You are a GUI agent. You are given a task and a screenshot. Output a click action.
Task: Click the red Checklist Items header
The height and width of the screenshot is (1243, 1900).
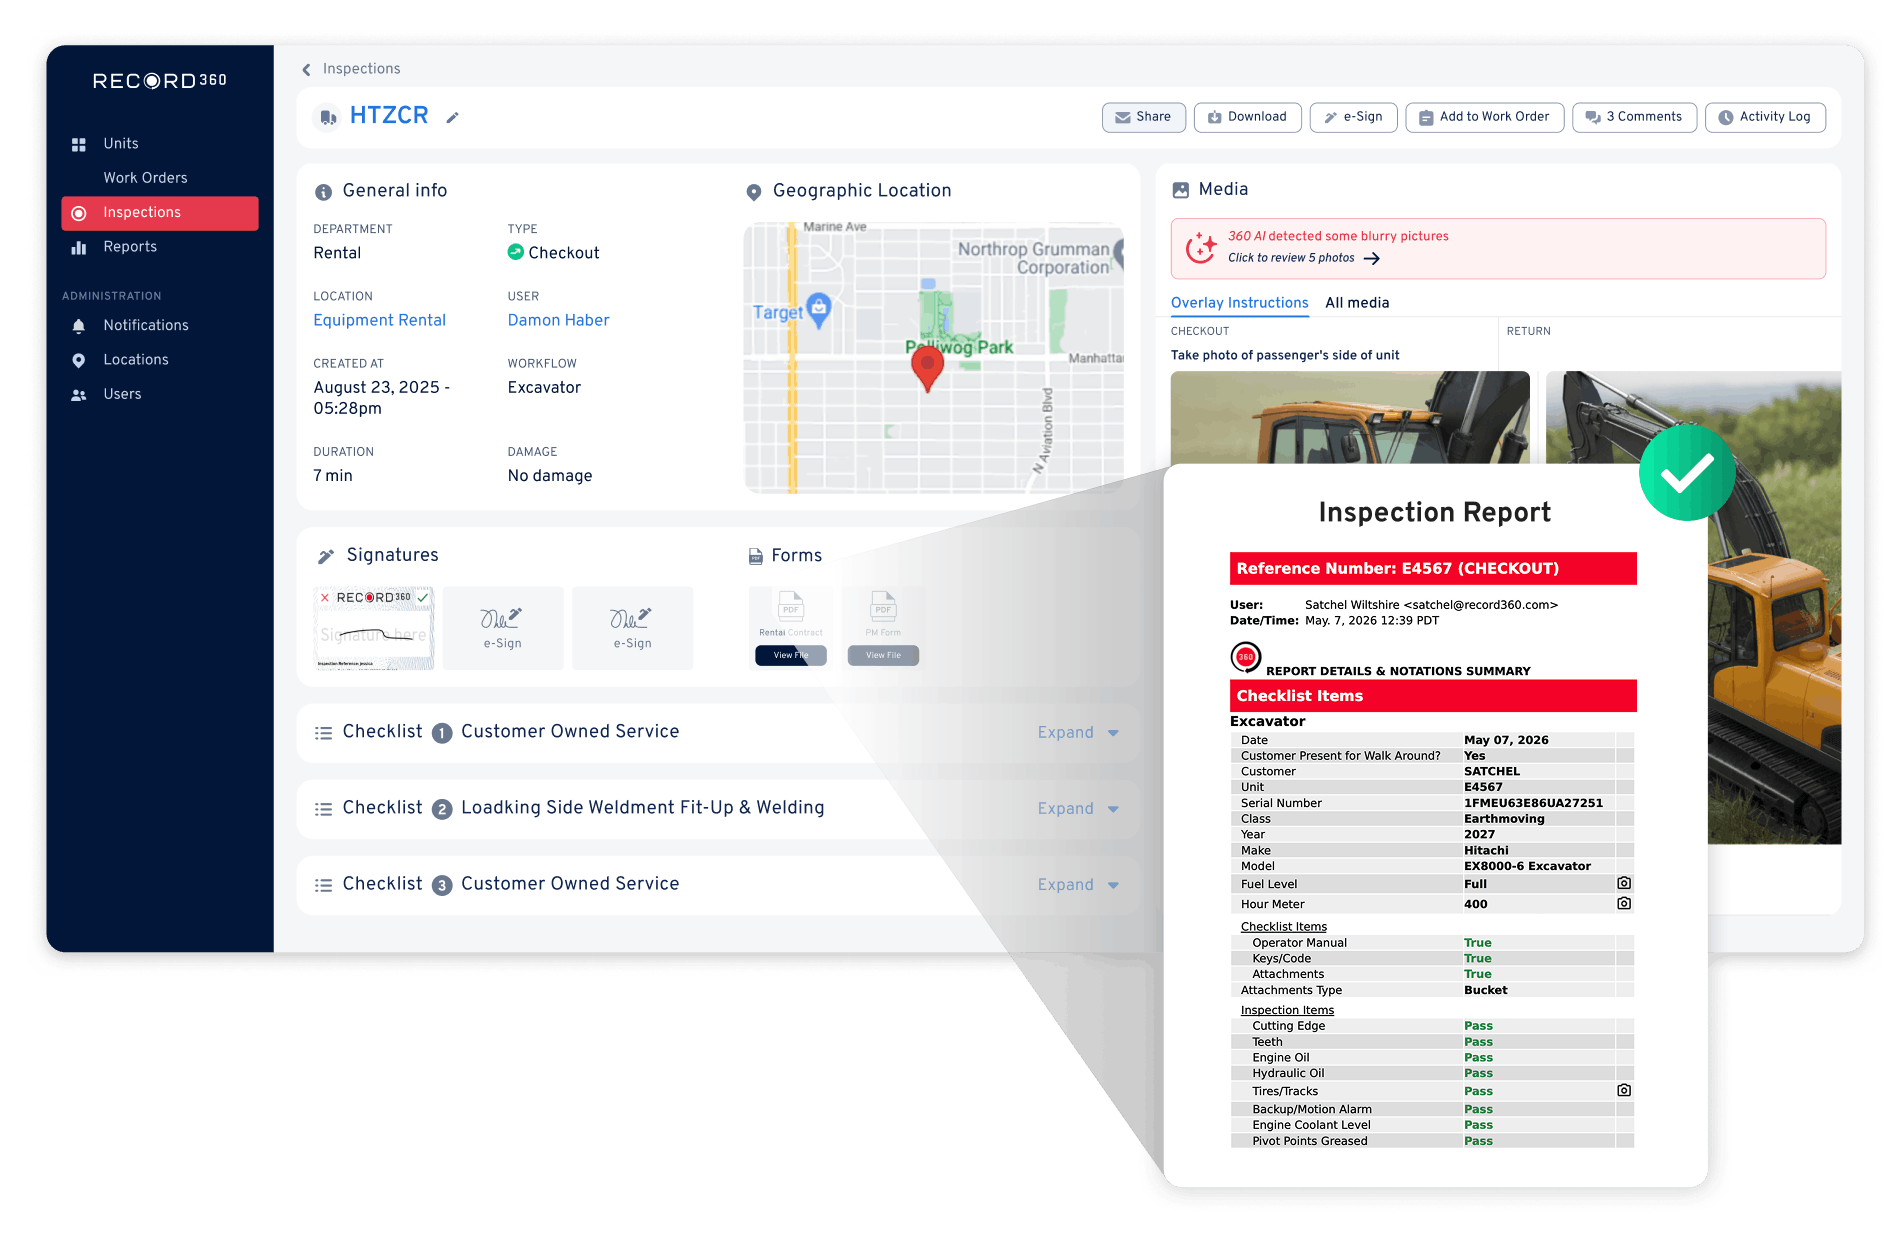pos(1433,696)
